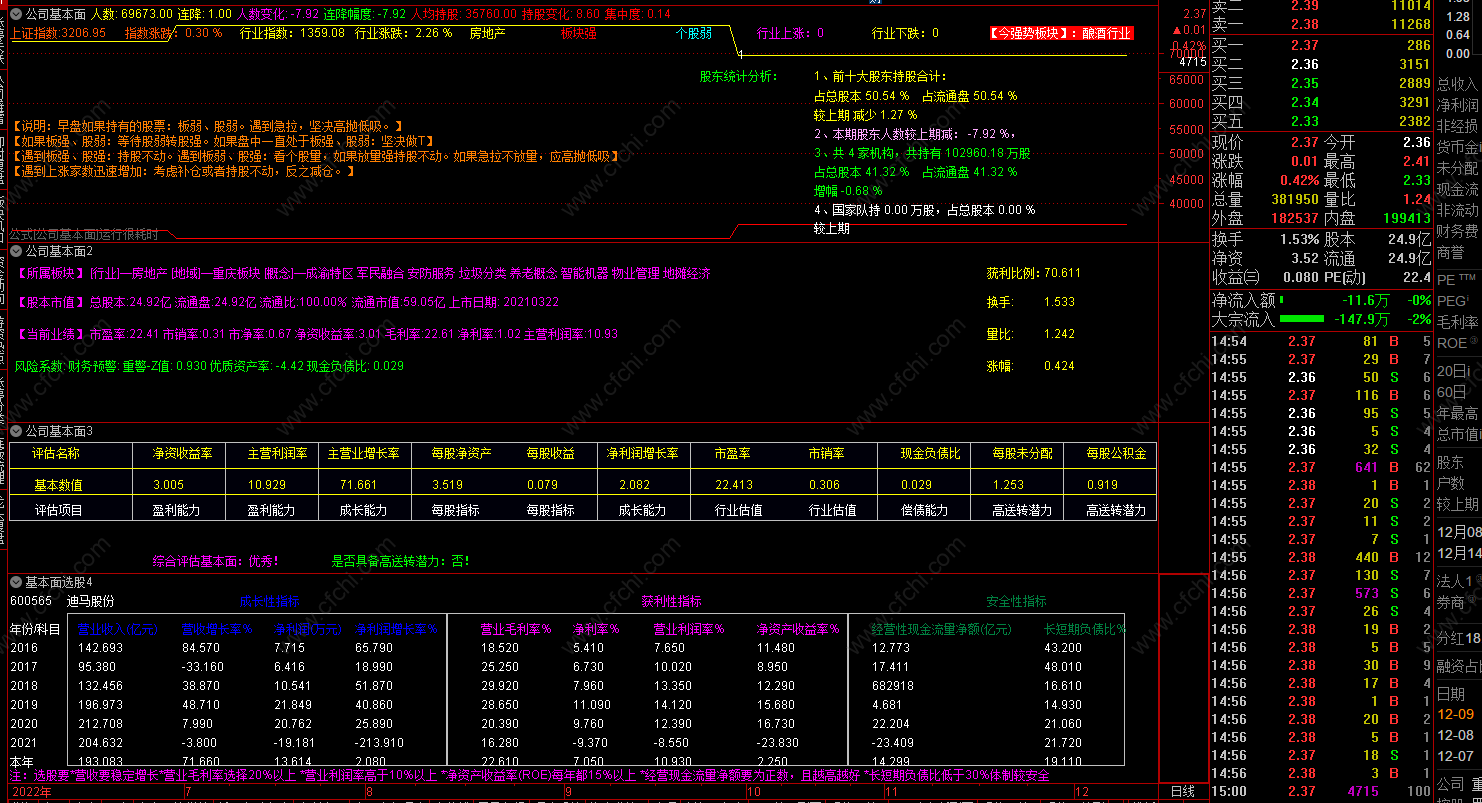Click the PEG item in right sidebar
This screenshot has height=803, width=1482.
[1454, 301]
